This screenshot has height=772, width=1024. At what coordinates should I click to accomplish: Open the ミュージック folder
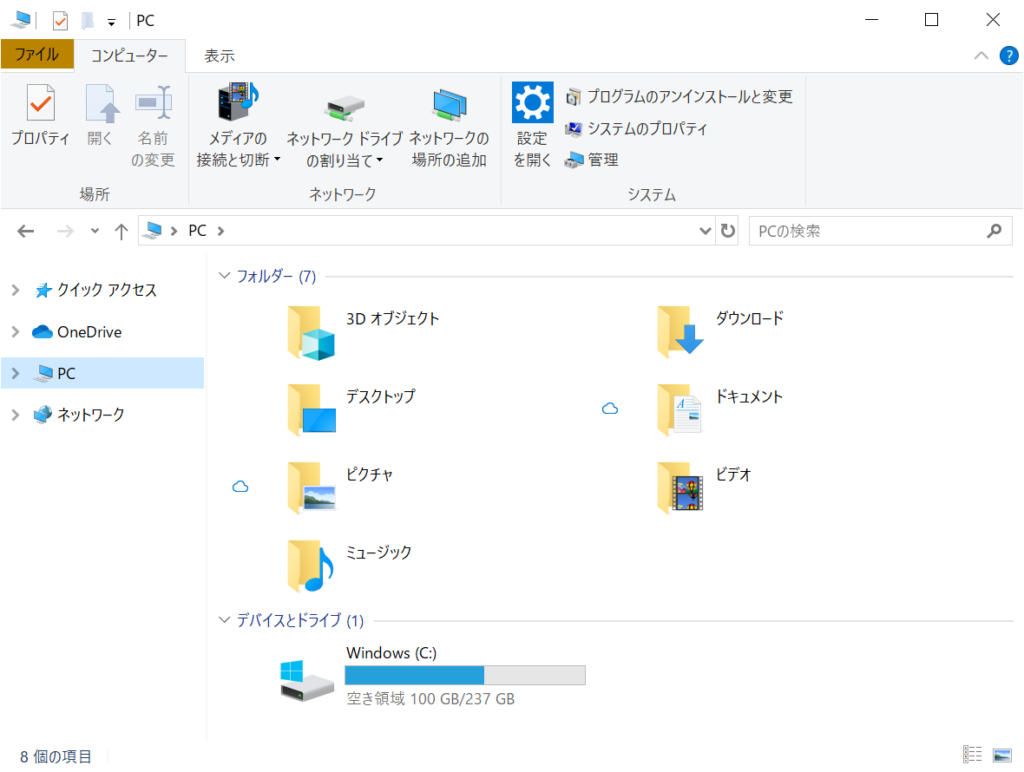(310, 566)
